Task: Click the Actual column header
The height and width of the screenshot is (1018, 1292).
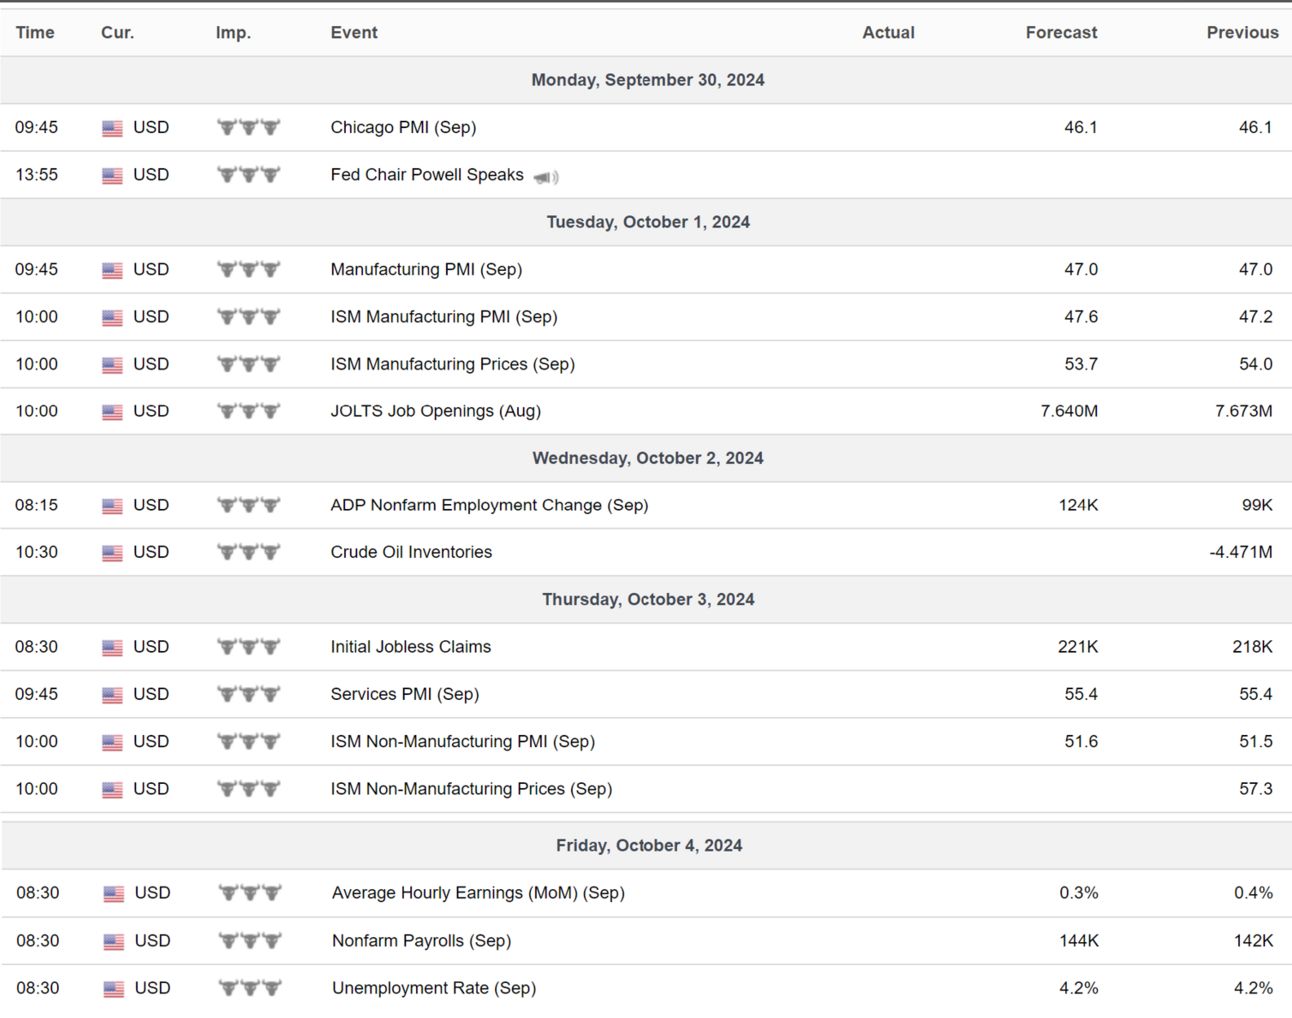Action: click(888, 32)
